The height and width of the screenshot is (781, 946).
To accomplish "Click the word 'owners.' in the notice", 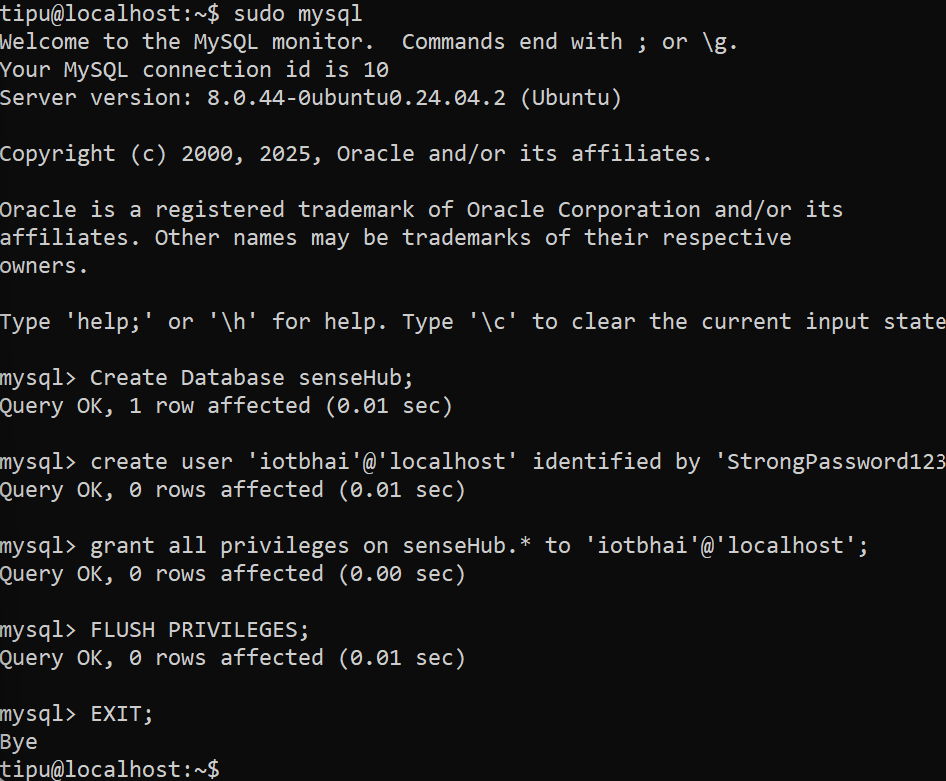I will point(44,266).
